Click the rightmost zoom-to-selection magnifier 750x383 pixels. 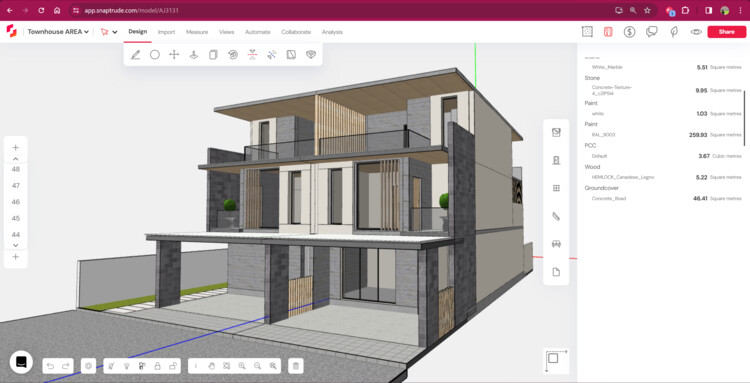pyautogui.click(x=273, y=366)
